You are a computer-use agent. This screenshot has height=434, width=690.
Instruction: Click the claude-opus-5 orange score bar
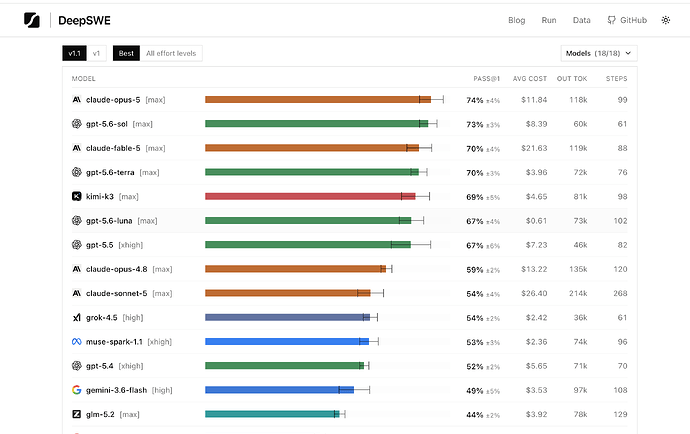click(318, 100)
